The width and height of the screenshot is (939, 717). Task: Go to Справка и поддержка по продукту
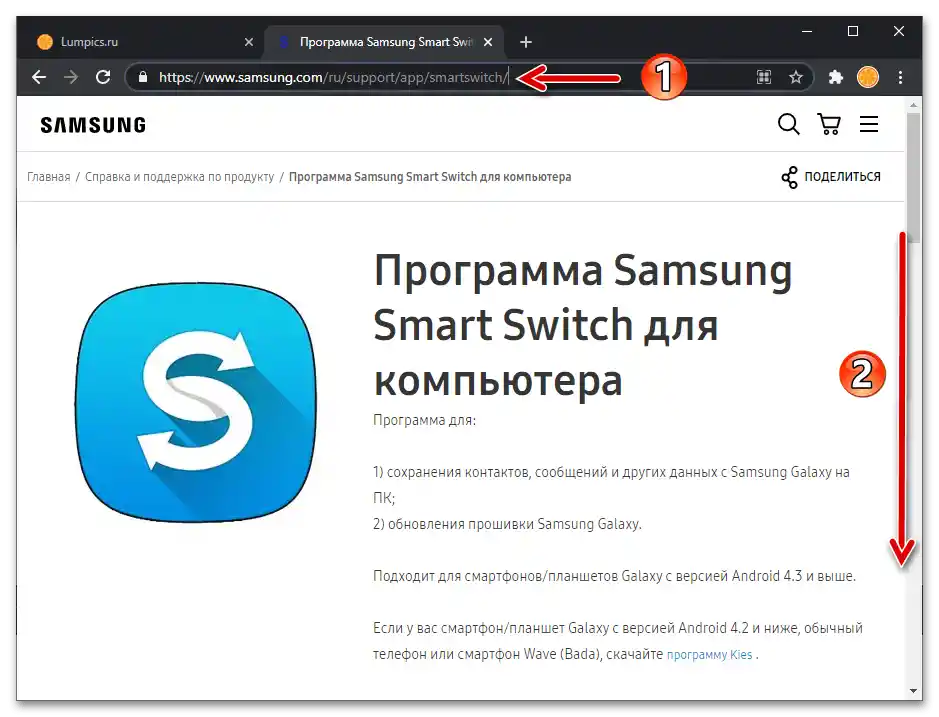[x=181, y=176]
